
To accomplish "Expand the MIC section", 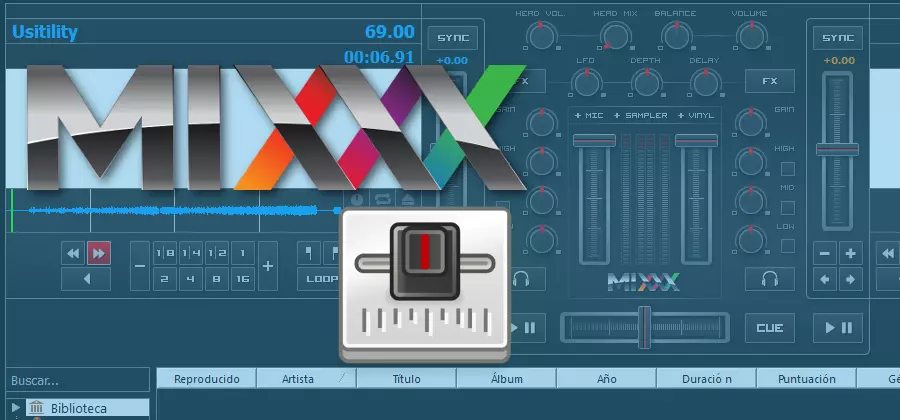I will [x=590, y=116].
